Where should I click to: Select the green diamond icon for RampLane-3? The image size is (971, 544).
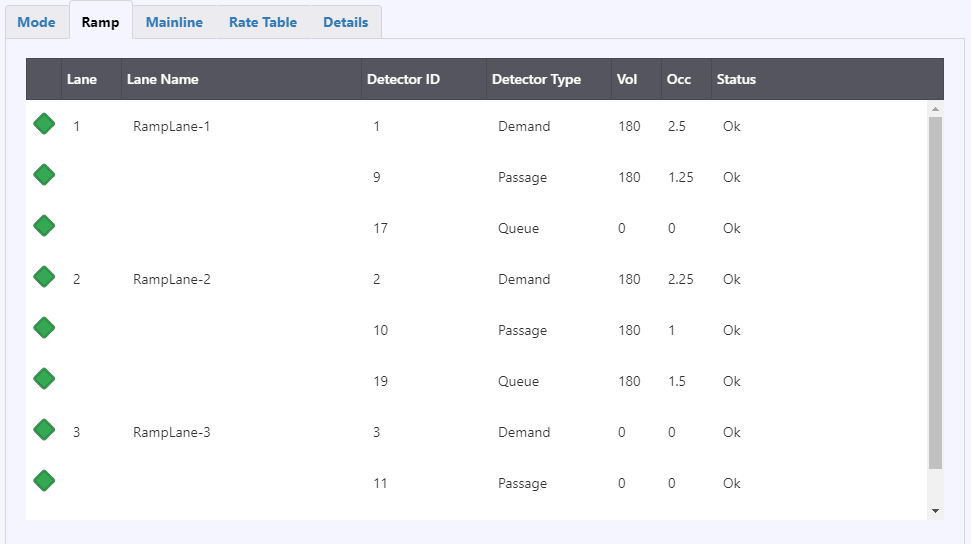44,429
